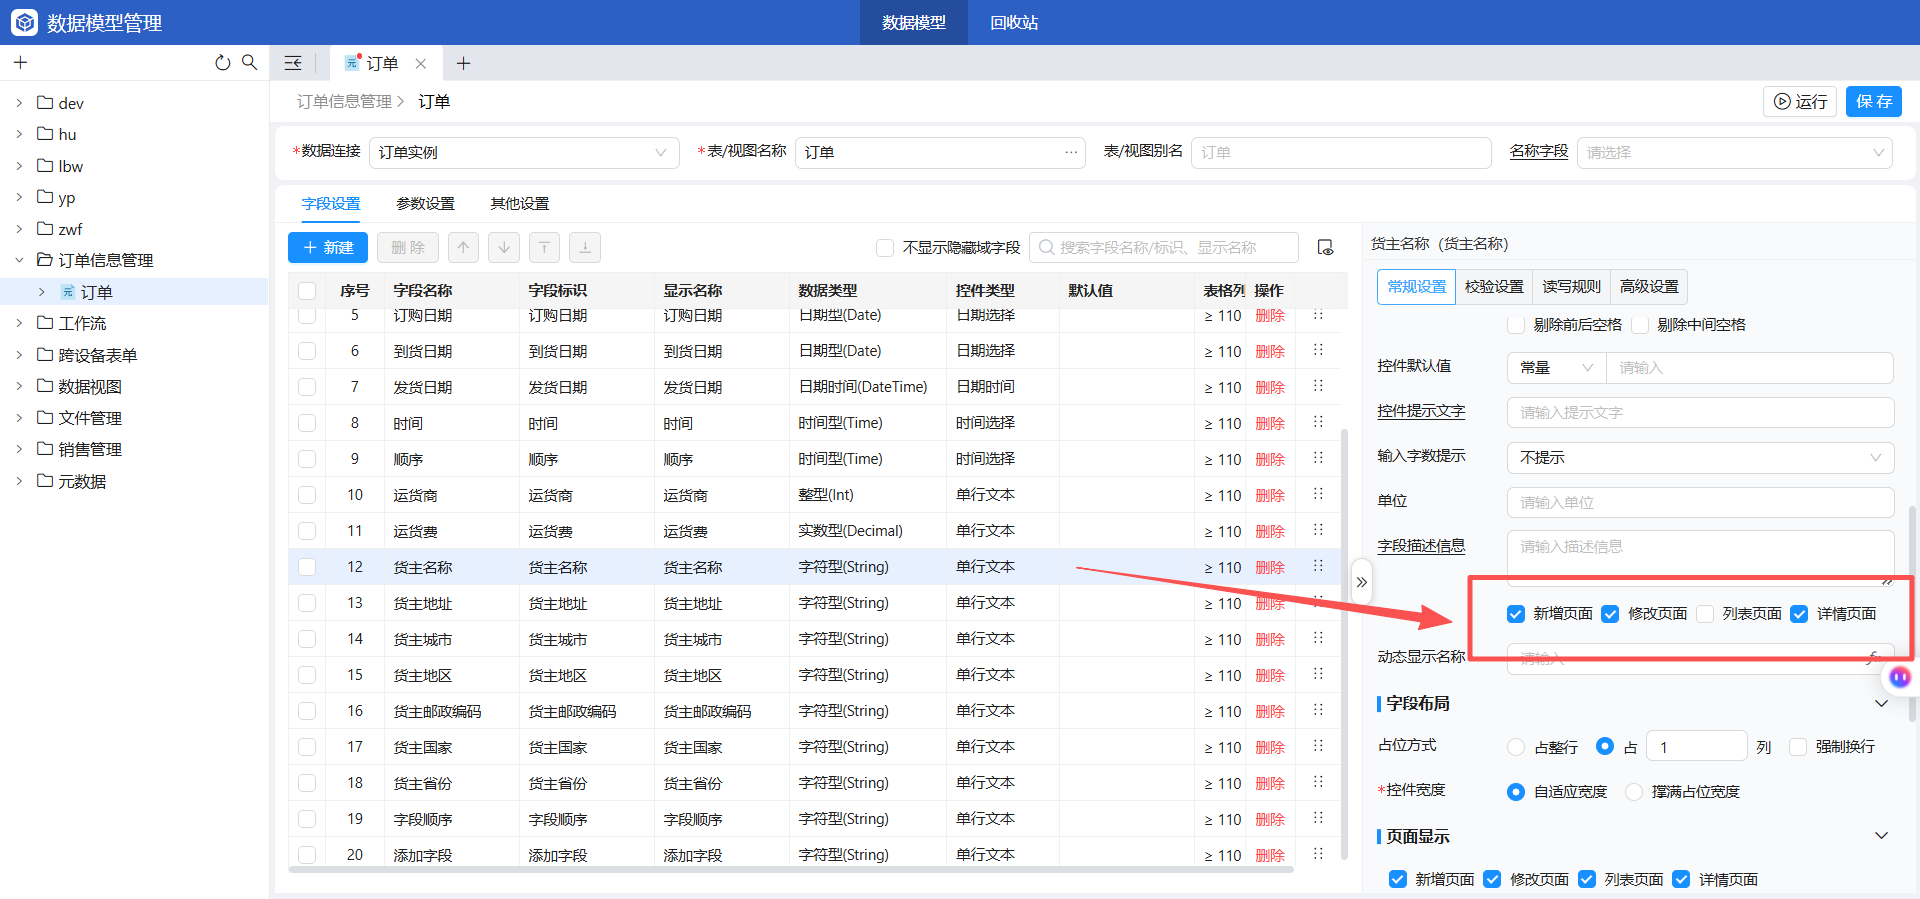Move the selected field to the bottom

585,247
